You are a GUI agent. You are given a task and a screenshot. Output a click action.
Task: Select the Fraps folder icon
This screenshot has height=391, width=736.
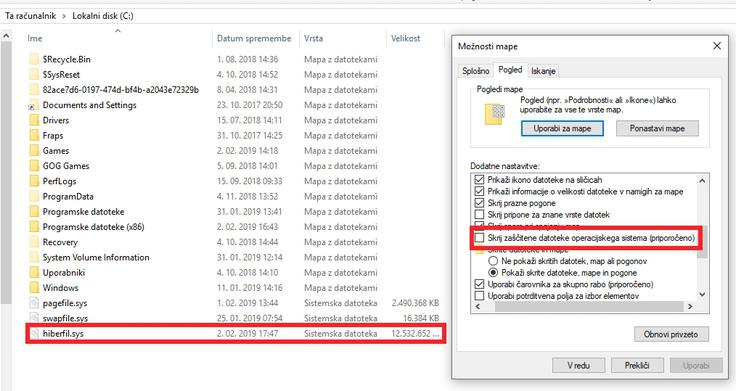(x=34, y=136)
